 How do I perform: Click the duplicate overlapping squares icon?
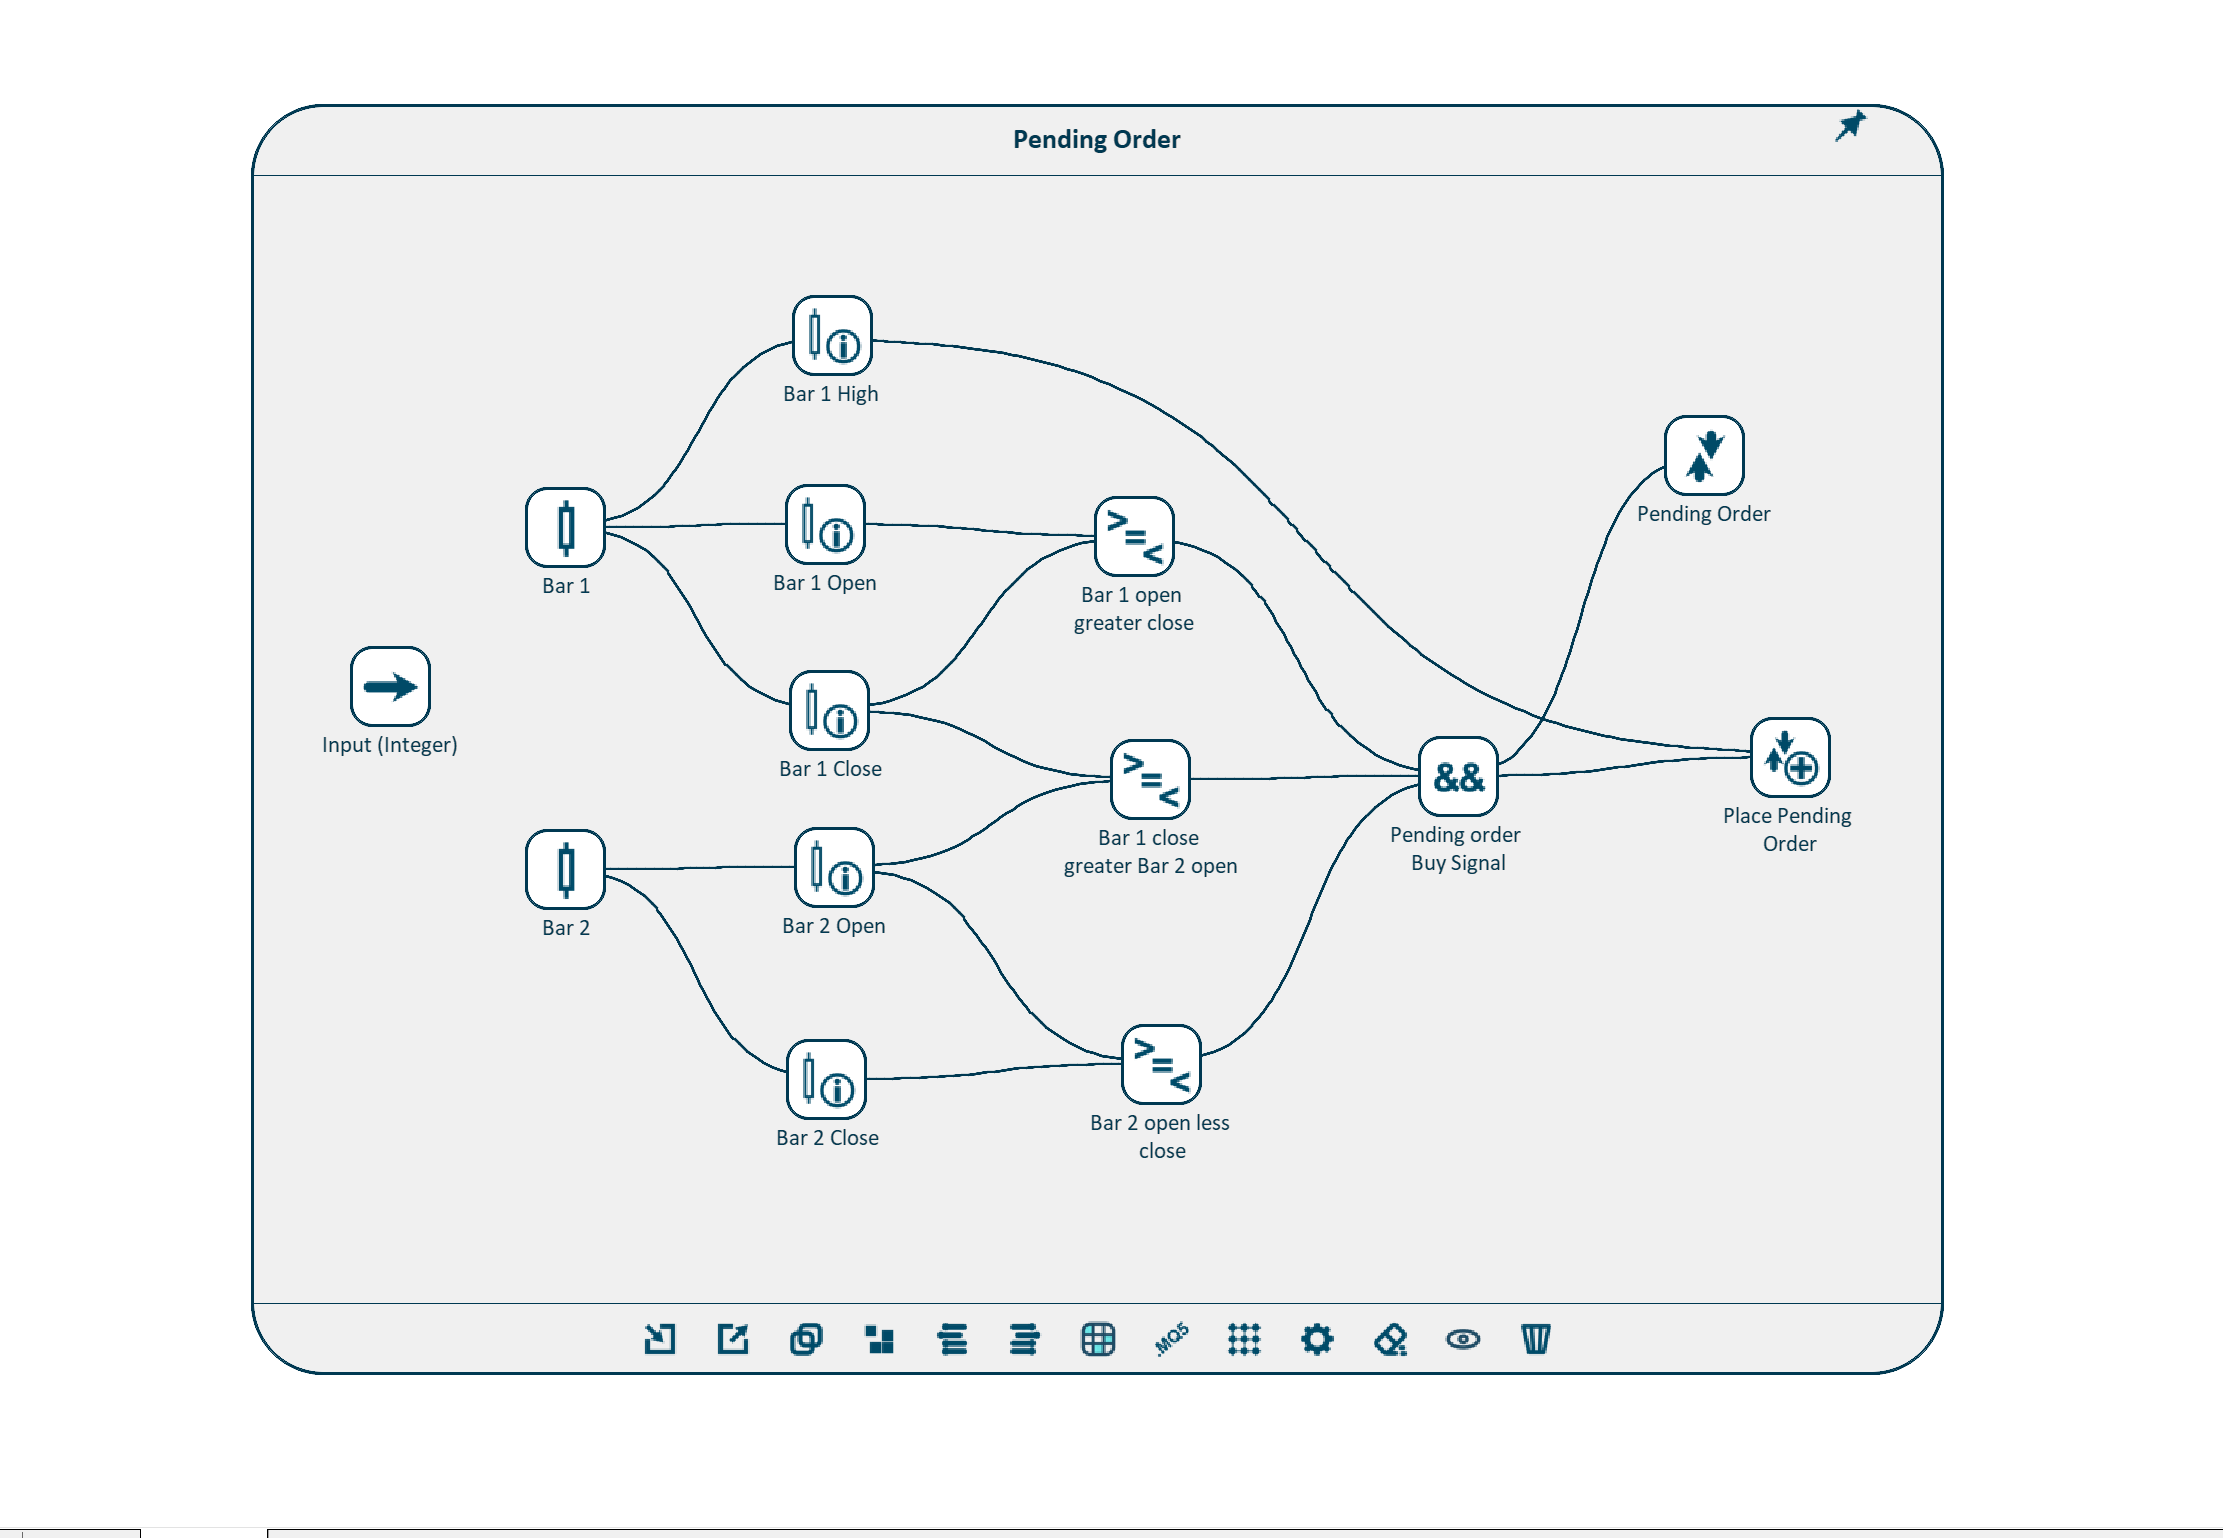(x=806, y=1338)
